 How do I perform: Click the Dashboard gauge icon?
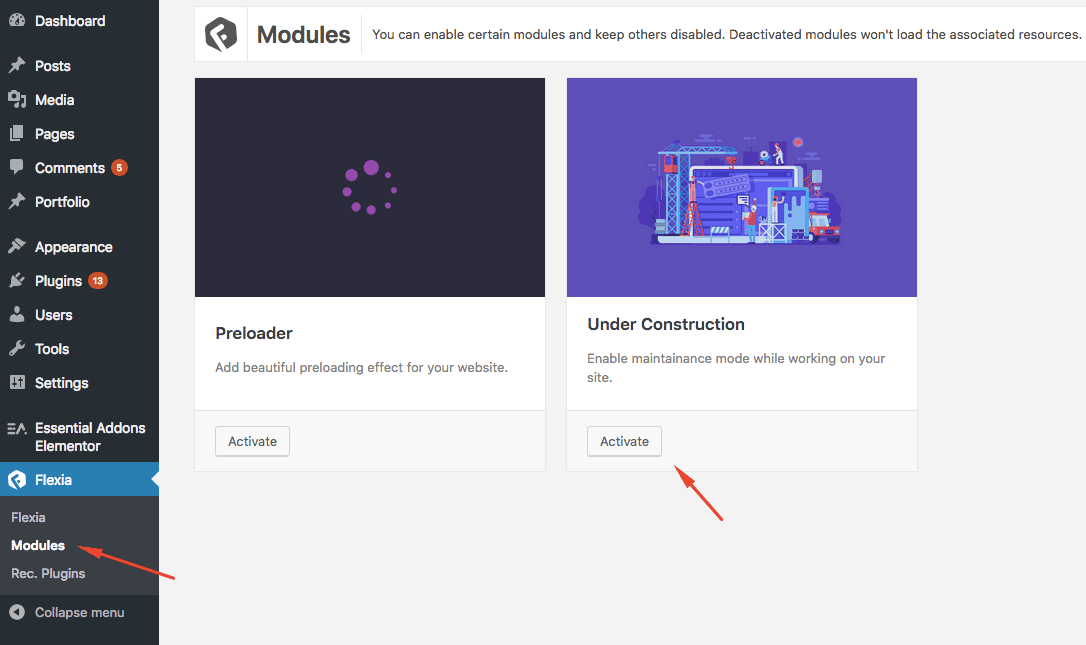17,21
